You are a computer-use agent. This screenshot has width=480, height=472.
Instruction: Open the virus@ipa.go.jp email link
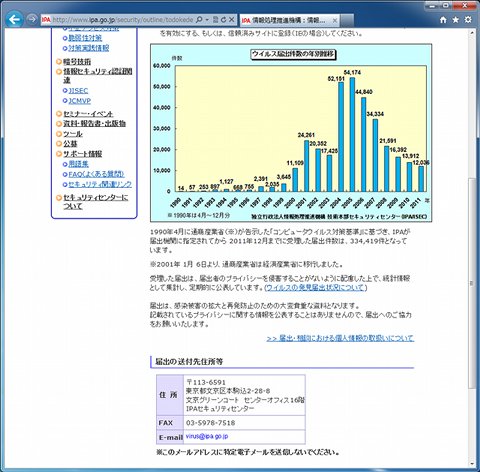pyautogui.click(x=207, y=436)
